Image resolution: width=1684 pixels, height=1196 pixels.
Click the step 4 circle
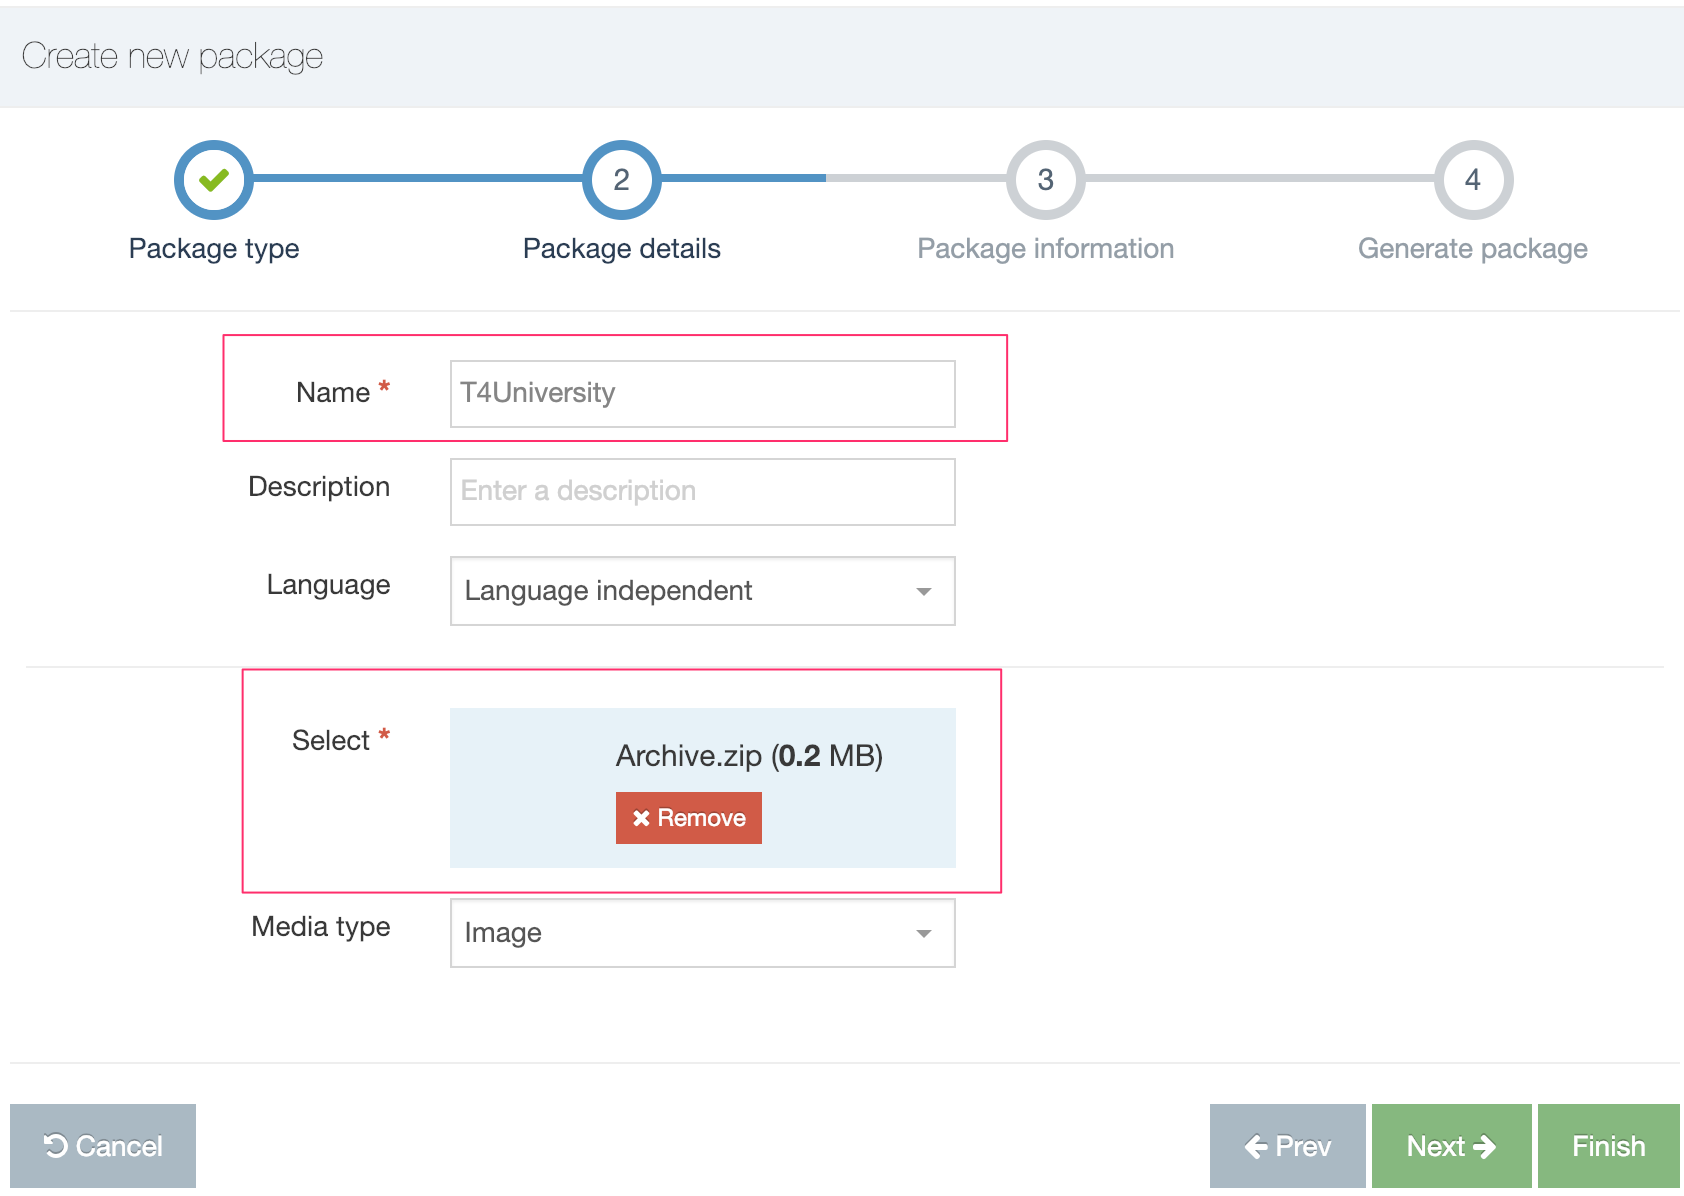[x=1472, y=180]
